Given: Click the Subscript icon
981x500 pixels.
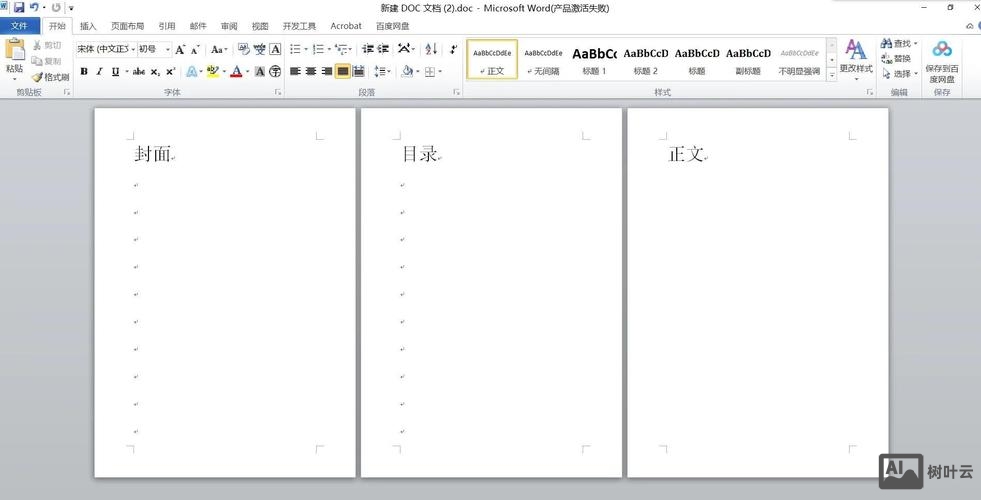Looking at the screenshot, I should click(x=155, y=71).
